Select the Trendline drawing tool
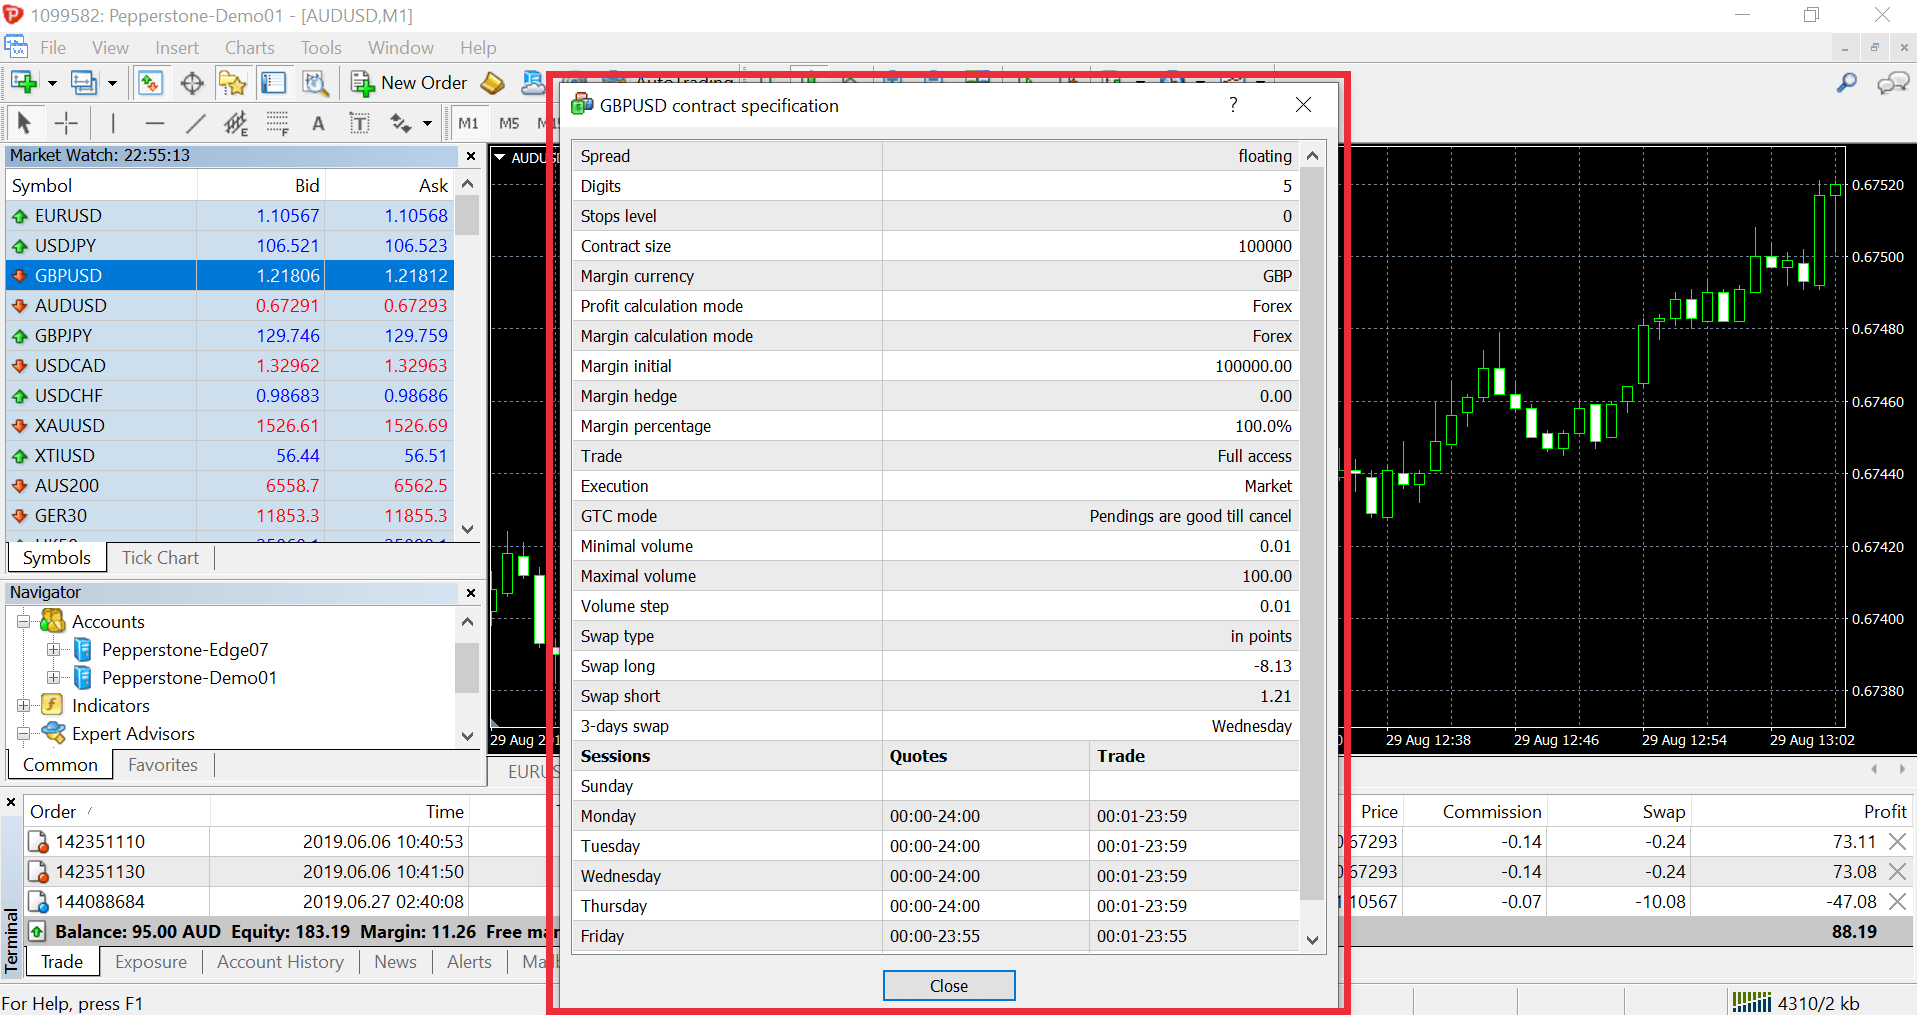Image resolution: width=1917 pixels, height=1015 pixels. tap(195, 123)
